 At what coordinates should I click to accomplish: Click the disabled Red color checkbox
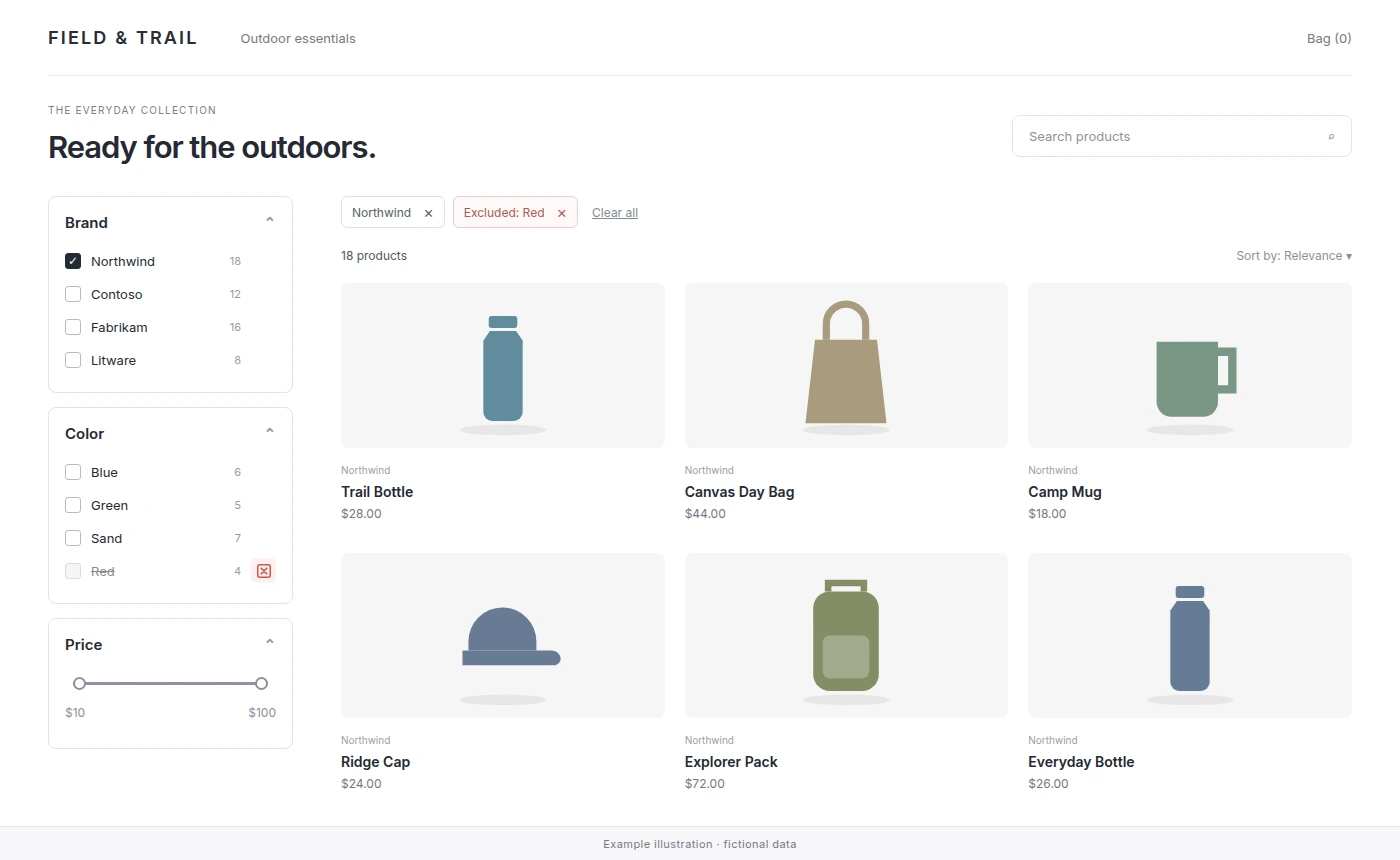pyautogui.click(x=73, y=571)
